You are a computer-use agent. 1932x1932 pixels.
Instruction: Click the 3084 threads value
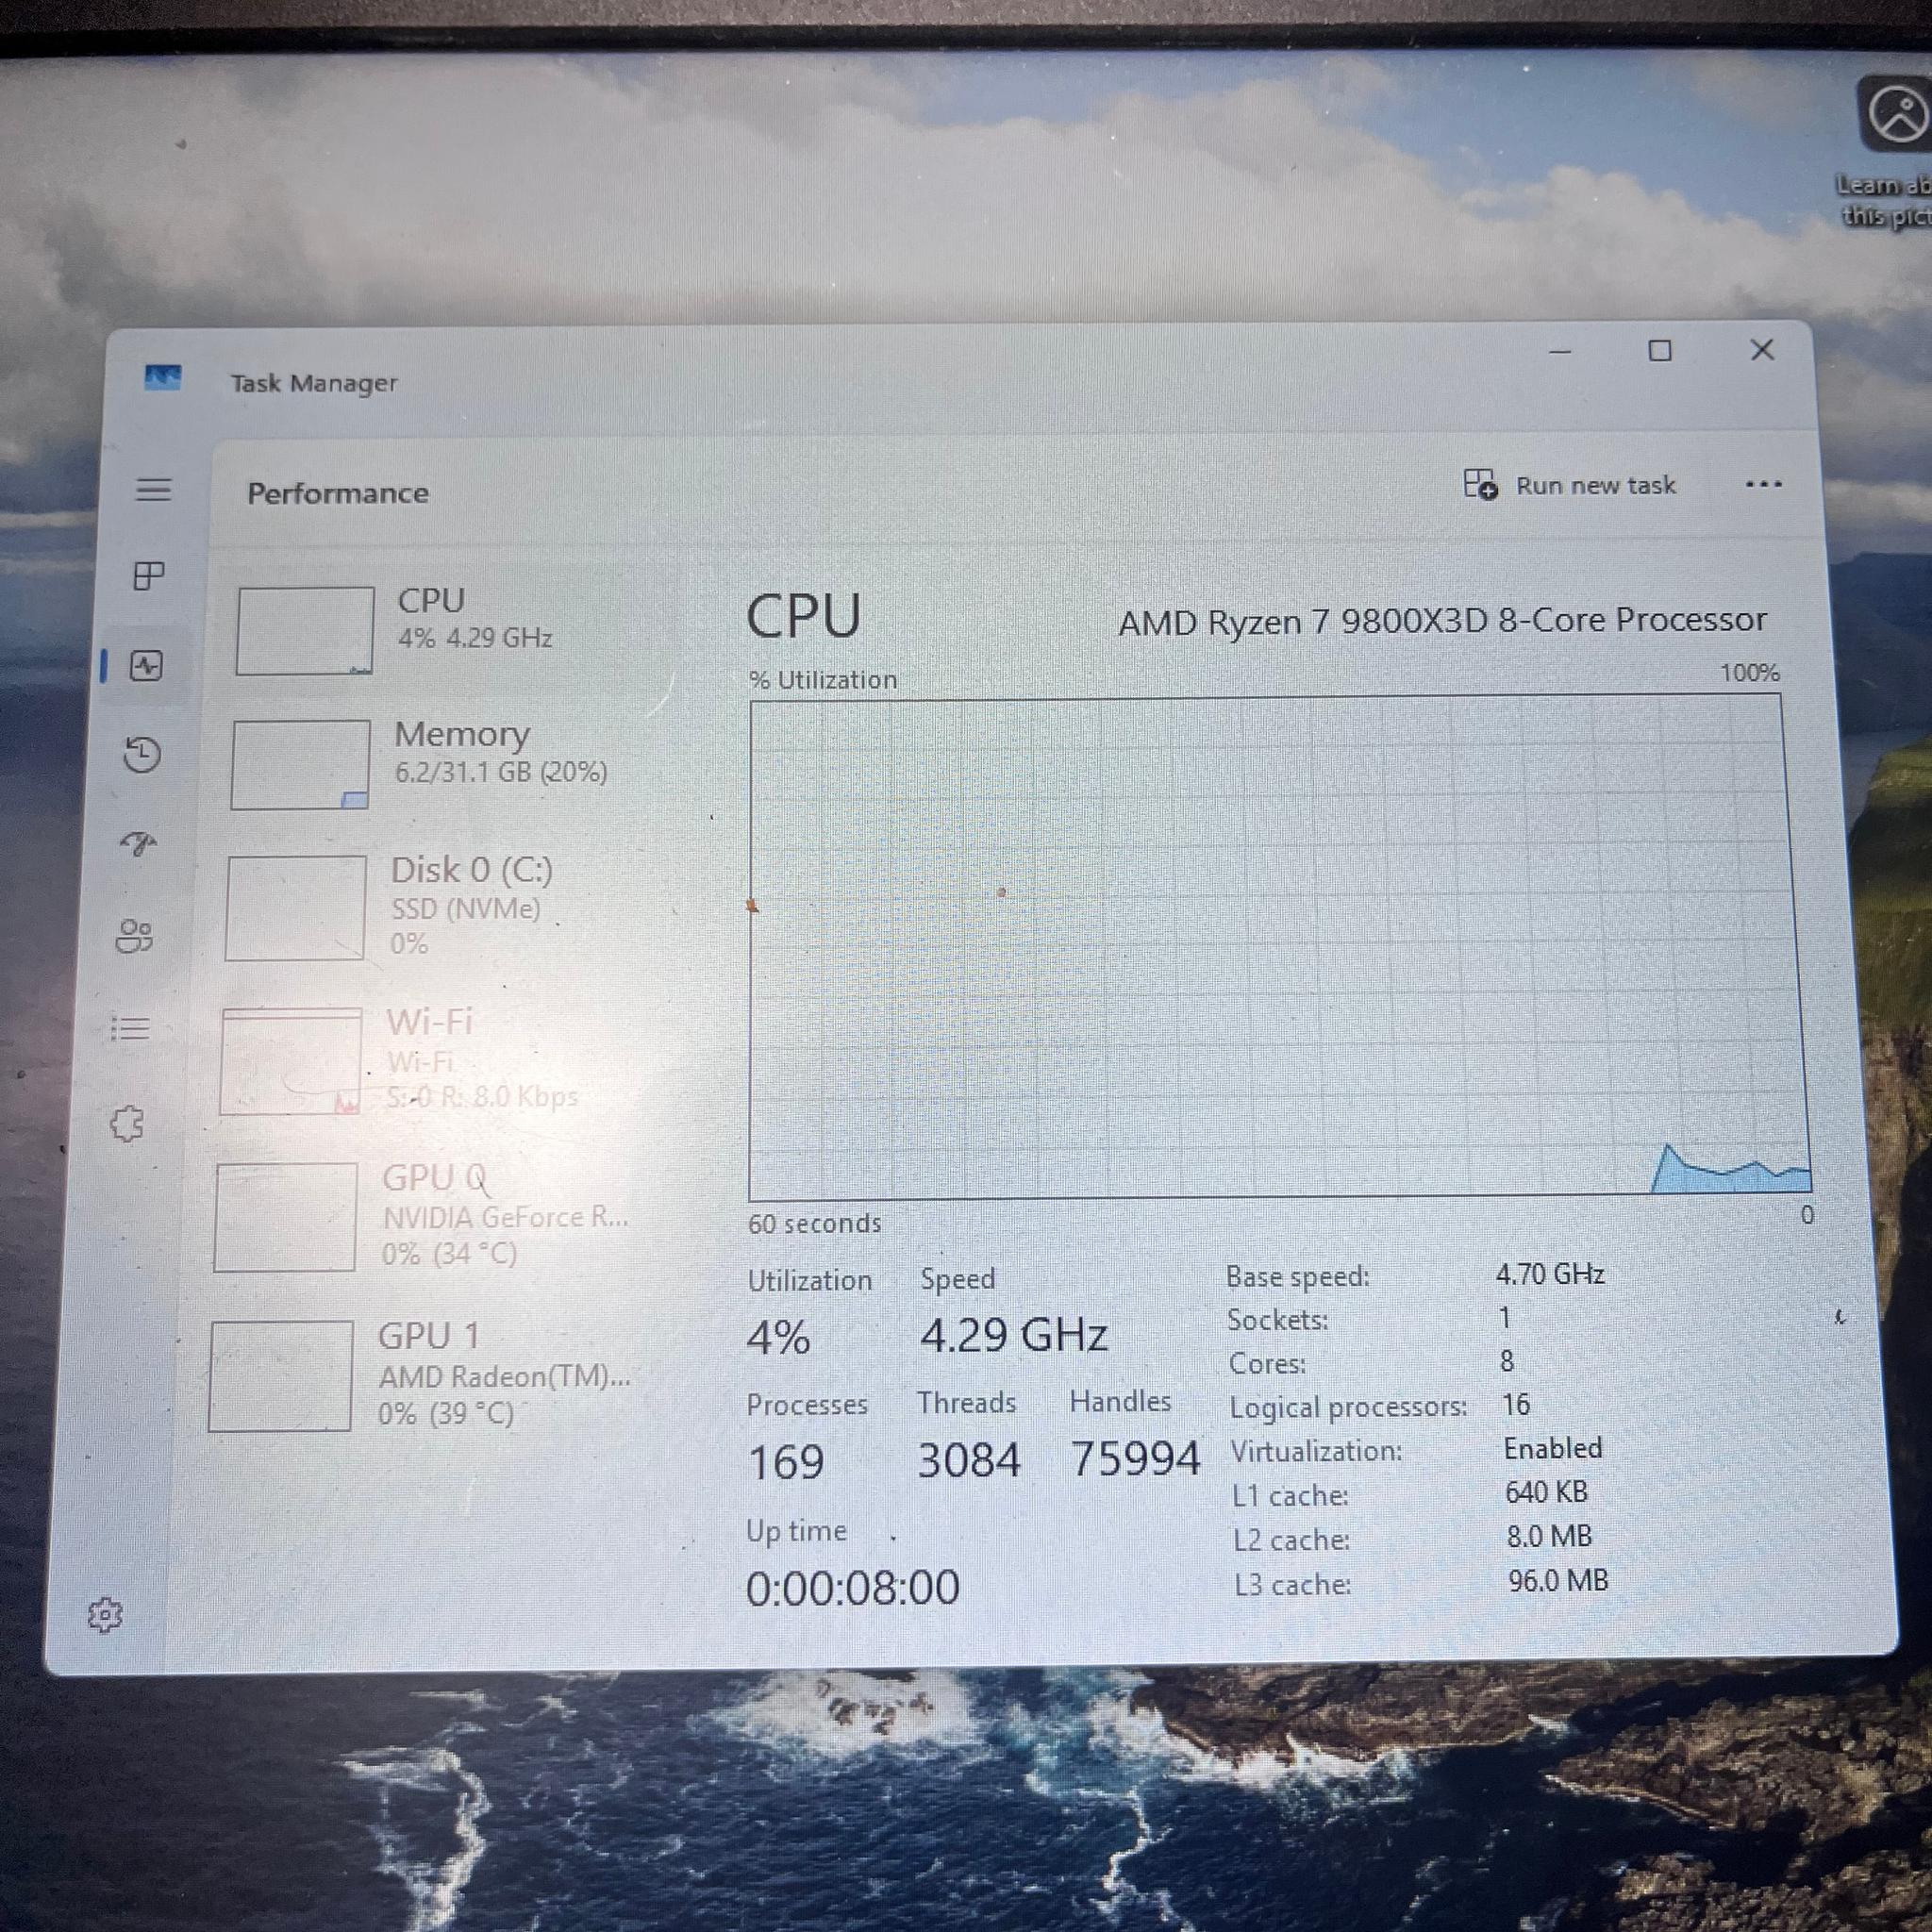pyautogui.click(x=969, y=1460)
